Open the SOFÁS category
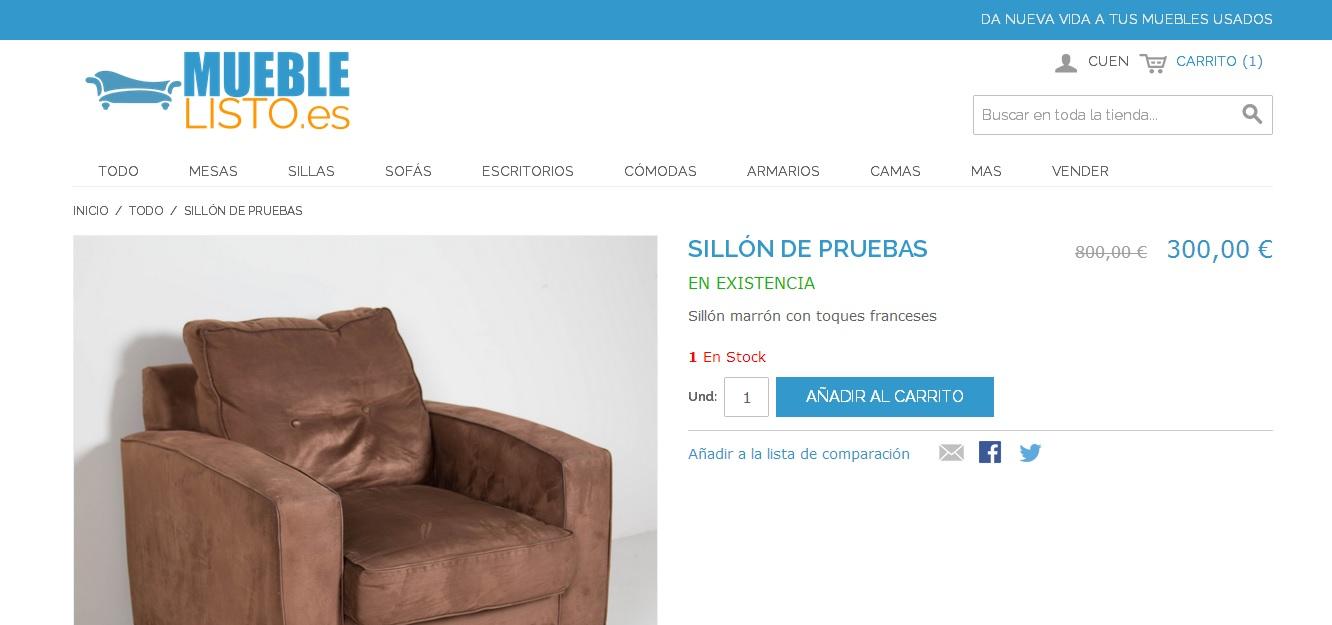The image size is (1332, 625). (x=408, y=171)
